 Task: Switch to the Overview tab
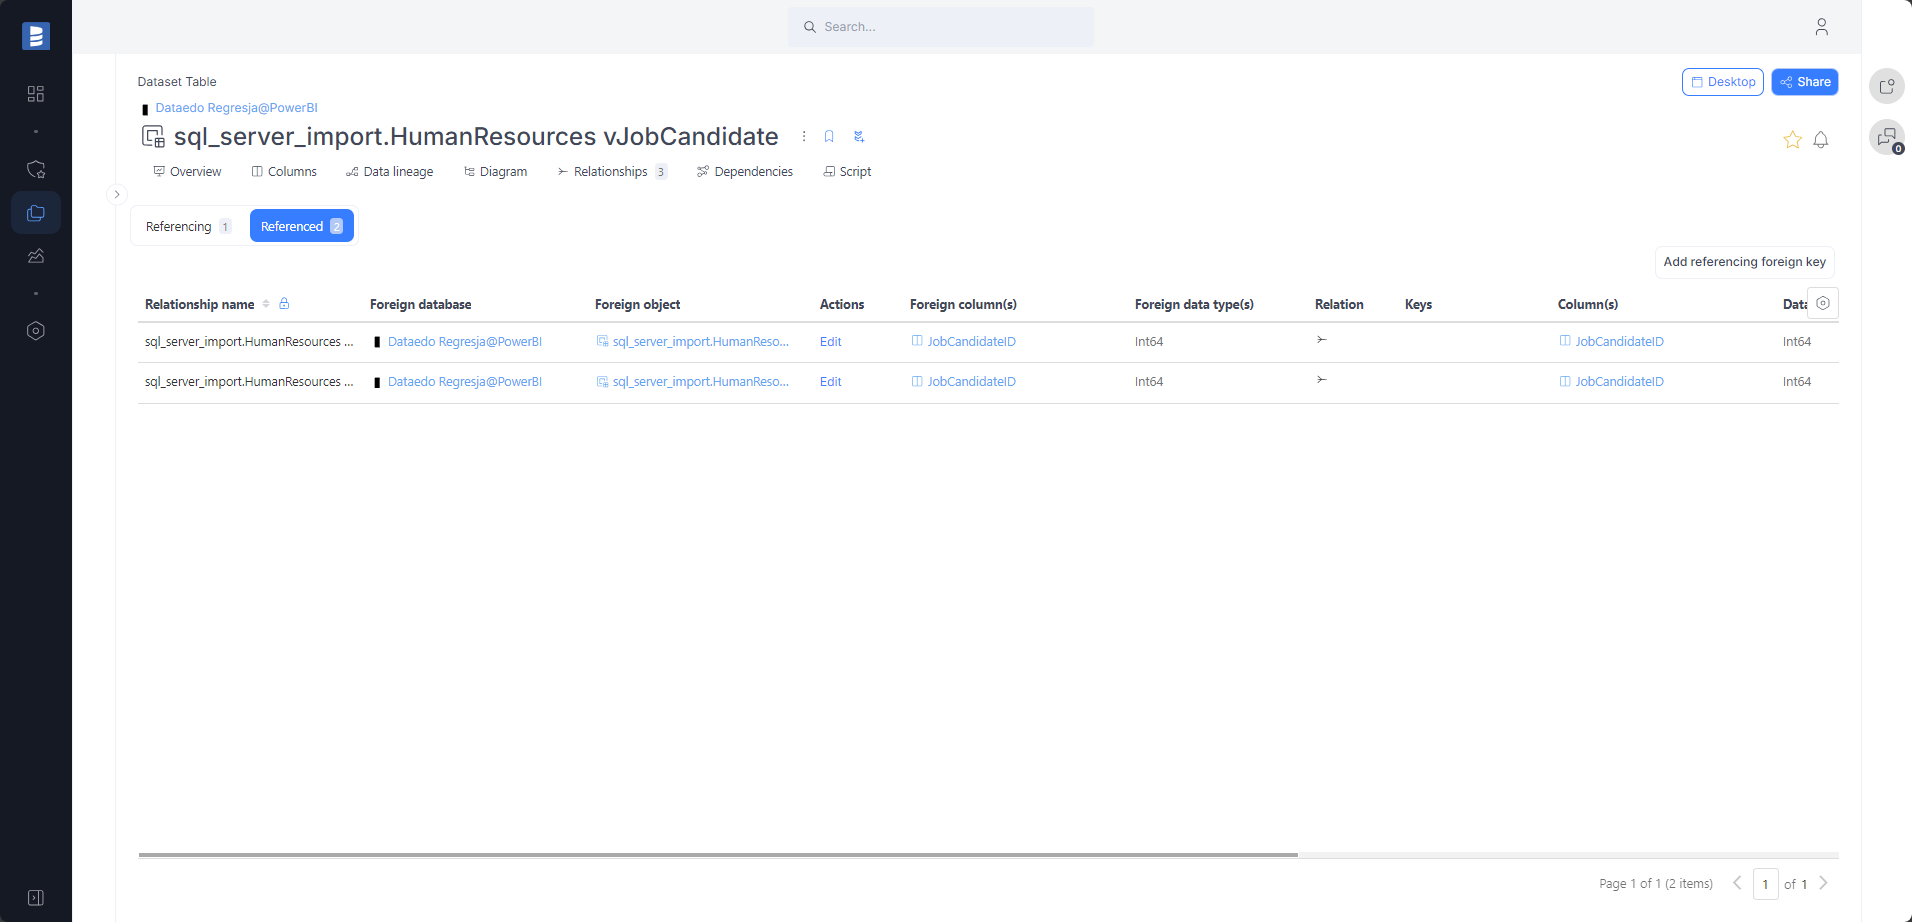[187, 172]
